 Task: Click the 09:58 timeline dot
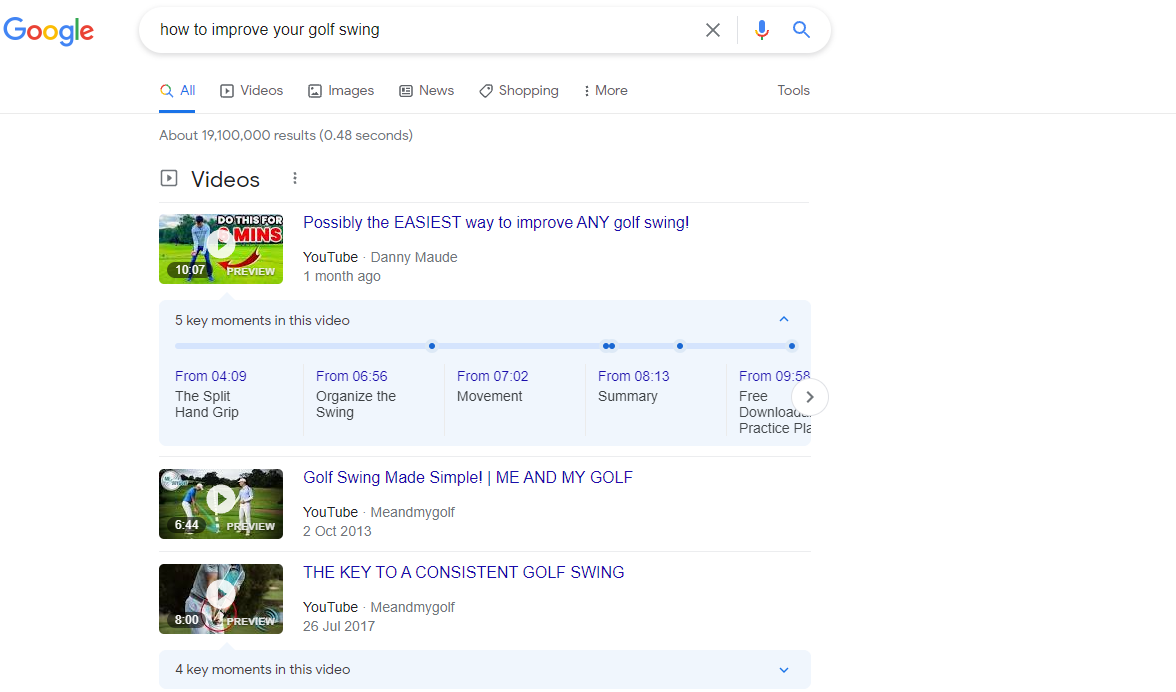[x=791, y=346]
